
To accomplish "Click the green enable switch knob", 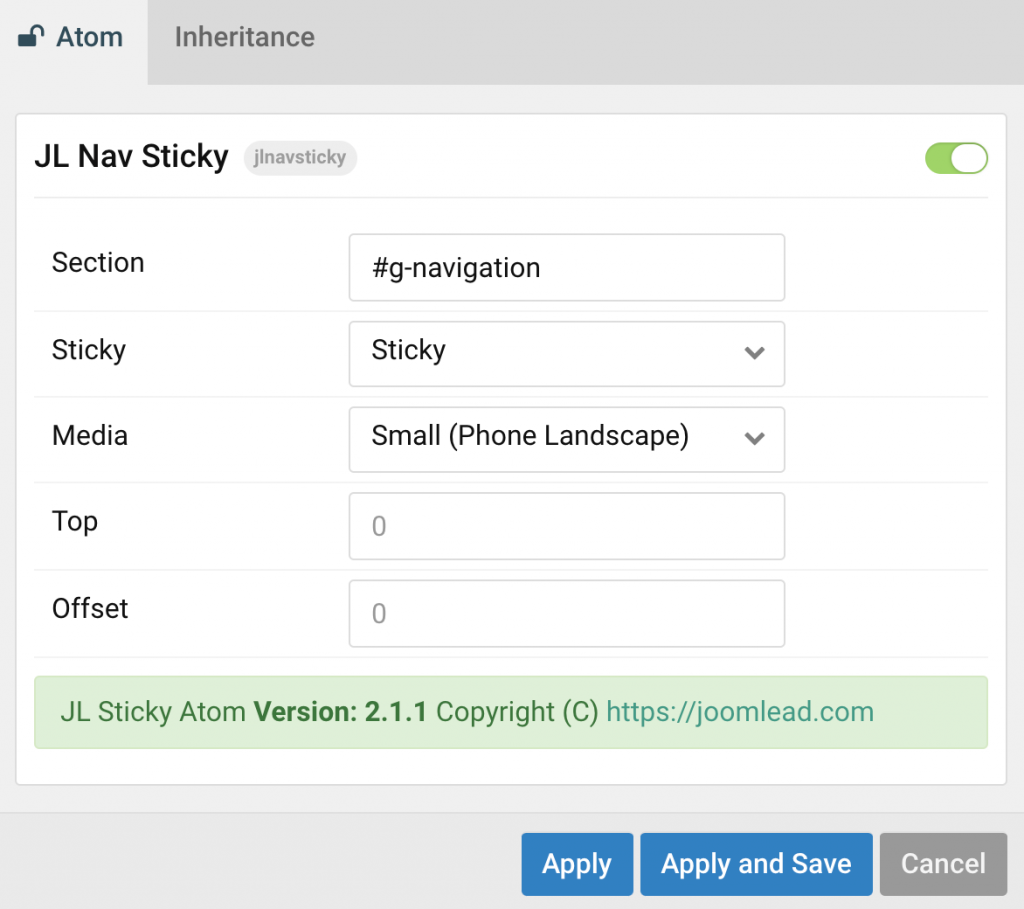I will tap(967, 158).
